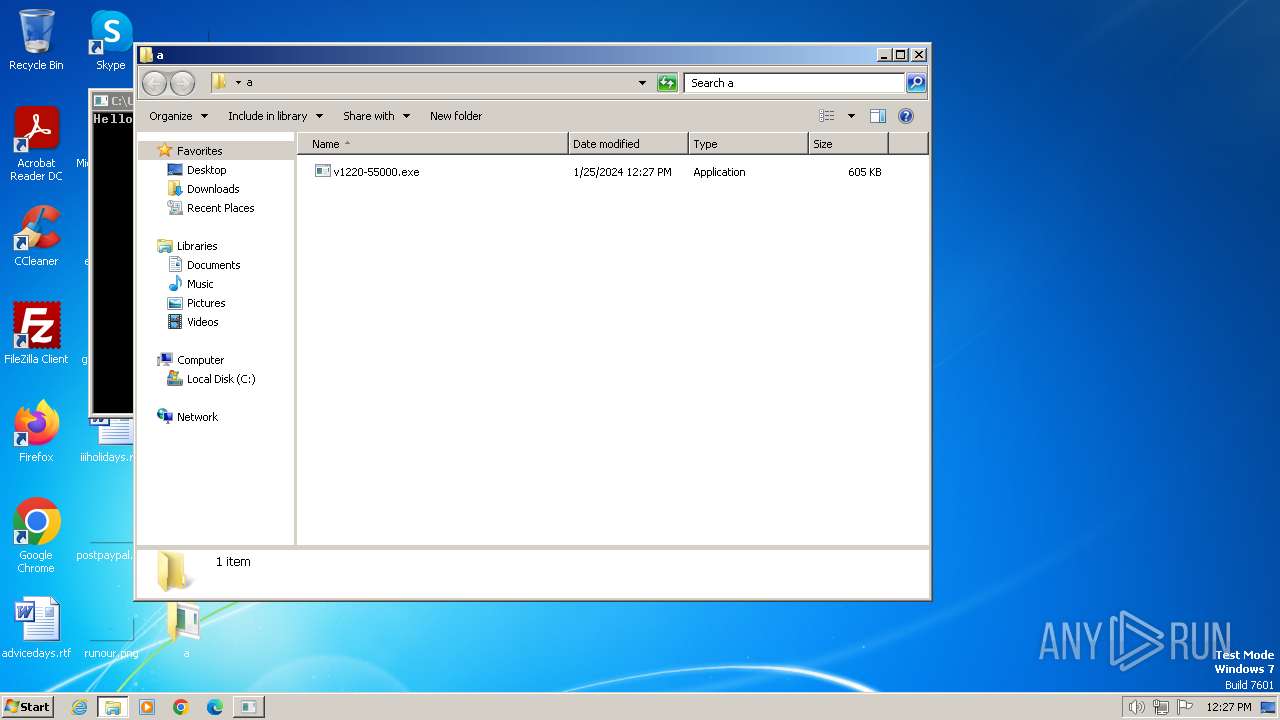Screen dimensions: 1280x720
Task: Select the Recycle Bin desktop icon
Action: pyautogui.click(x=36, y=40)
